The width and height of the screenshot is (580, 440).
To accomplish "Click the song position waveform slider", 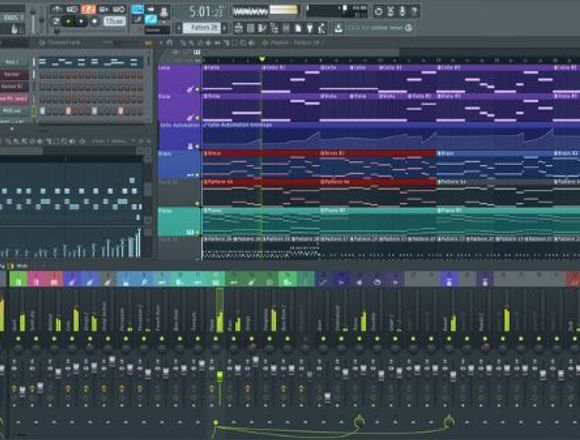I will pos(250,11).
